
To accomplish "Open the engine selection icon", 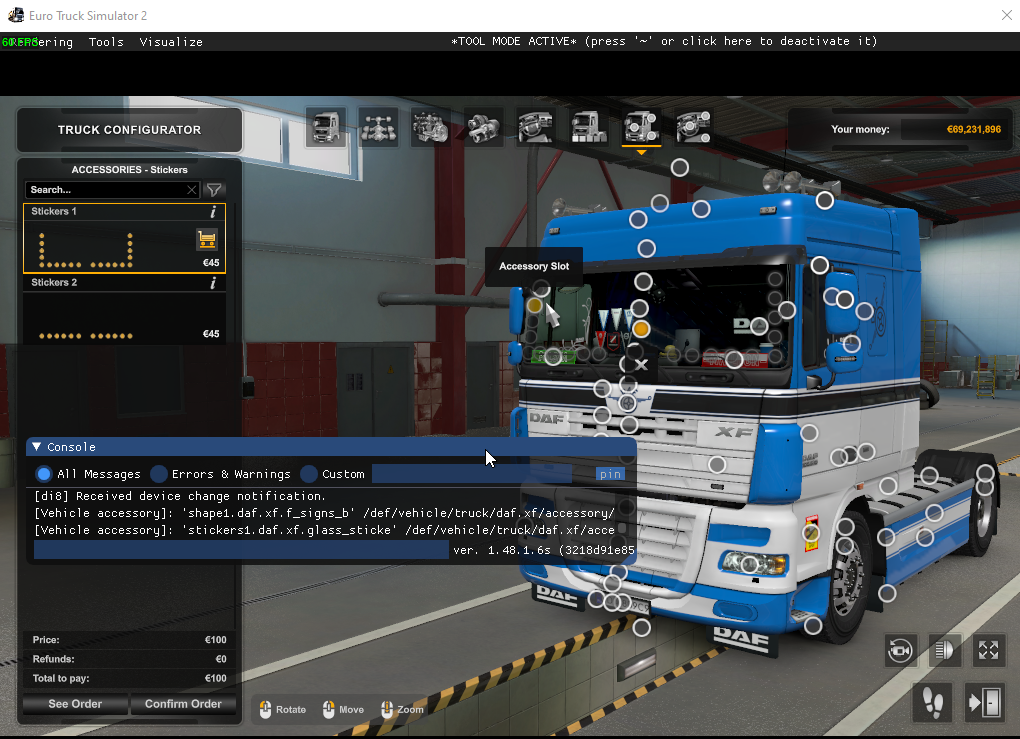I will [x=430, y=127].
